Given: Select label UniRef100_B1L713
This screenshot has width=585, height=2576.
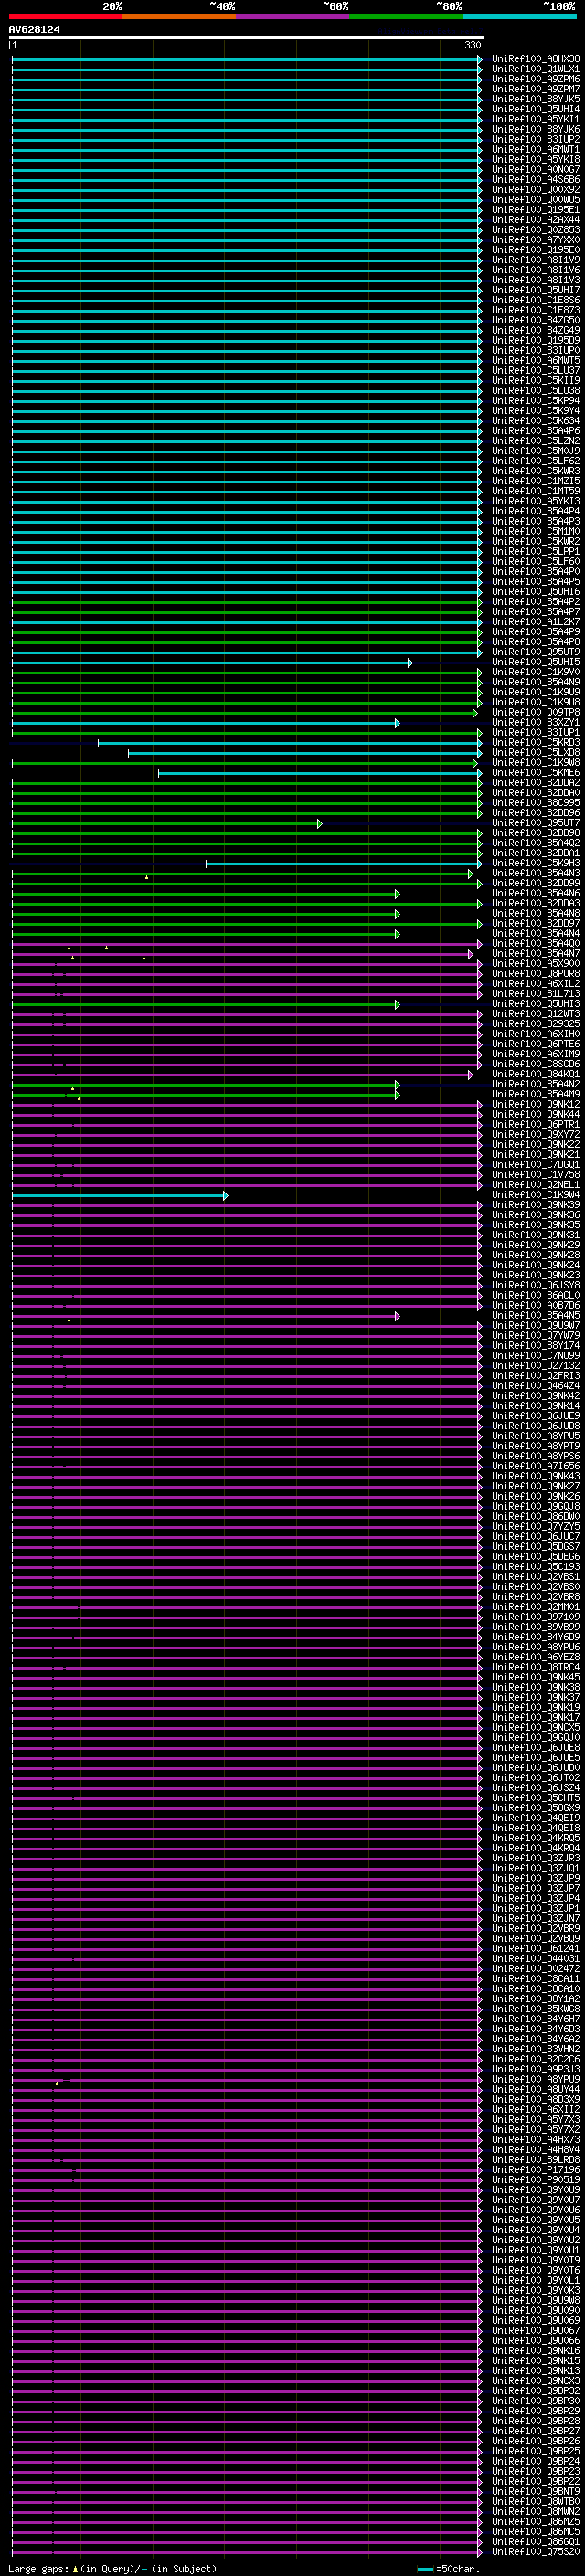Looking at the screenshot, I should tap(536, 993).
